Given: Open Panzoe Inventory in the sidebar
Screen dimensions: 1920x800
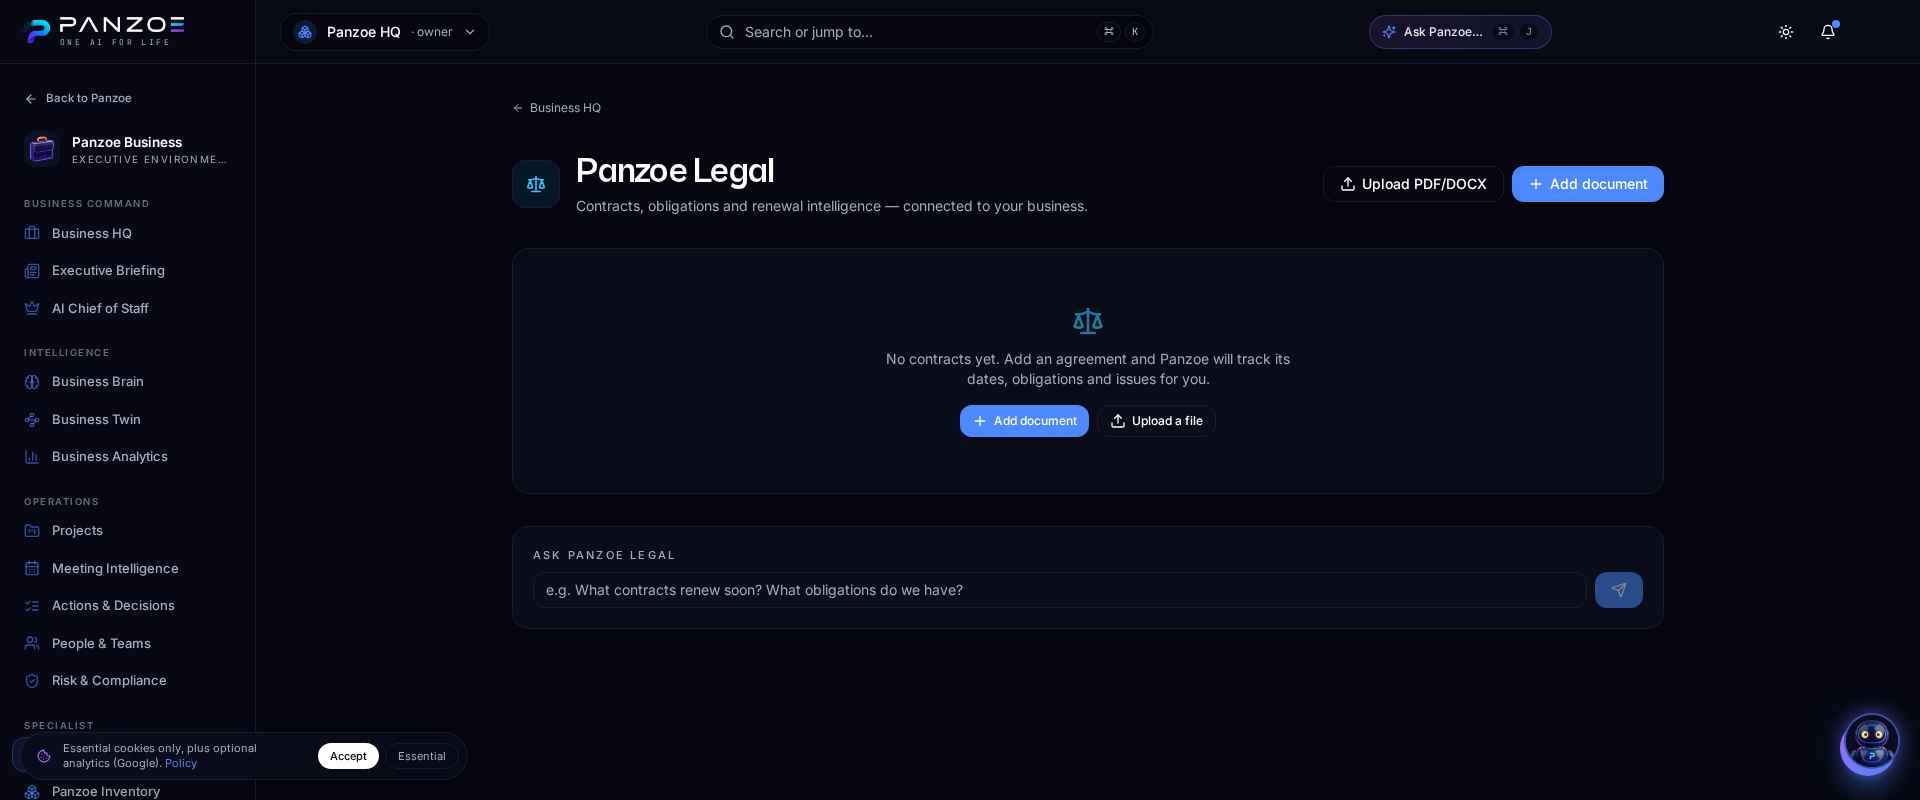Looking at the screenshot, I should tap(127, 791).
